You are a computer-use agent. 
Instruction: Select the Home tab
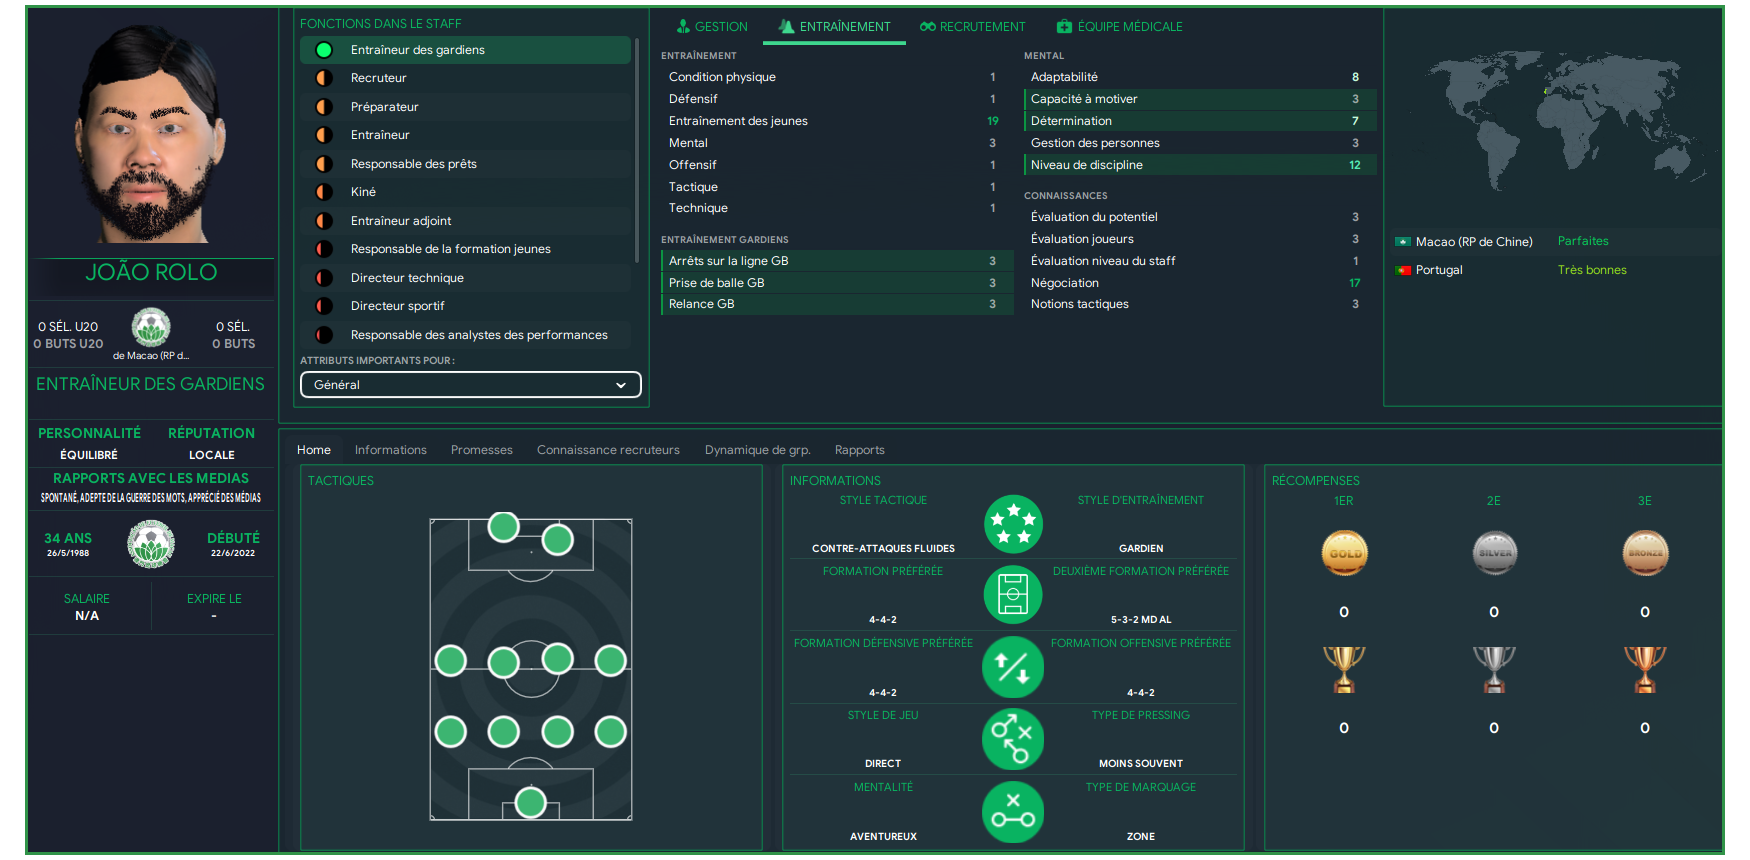(314, 450)
